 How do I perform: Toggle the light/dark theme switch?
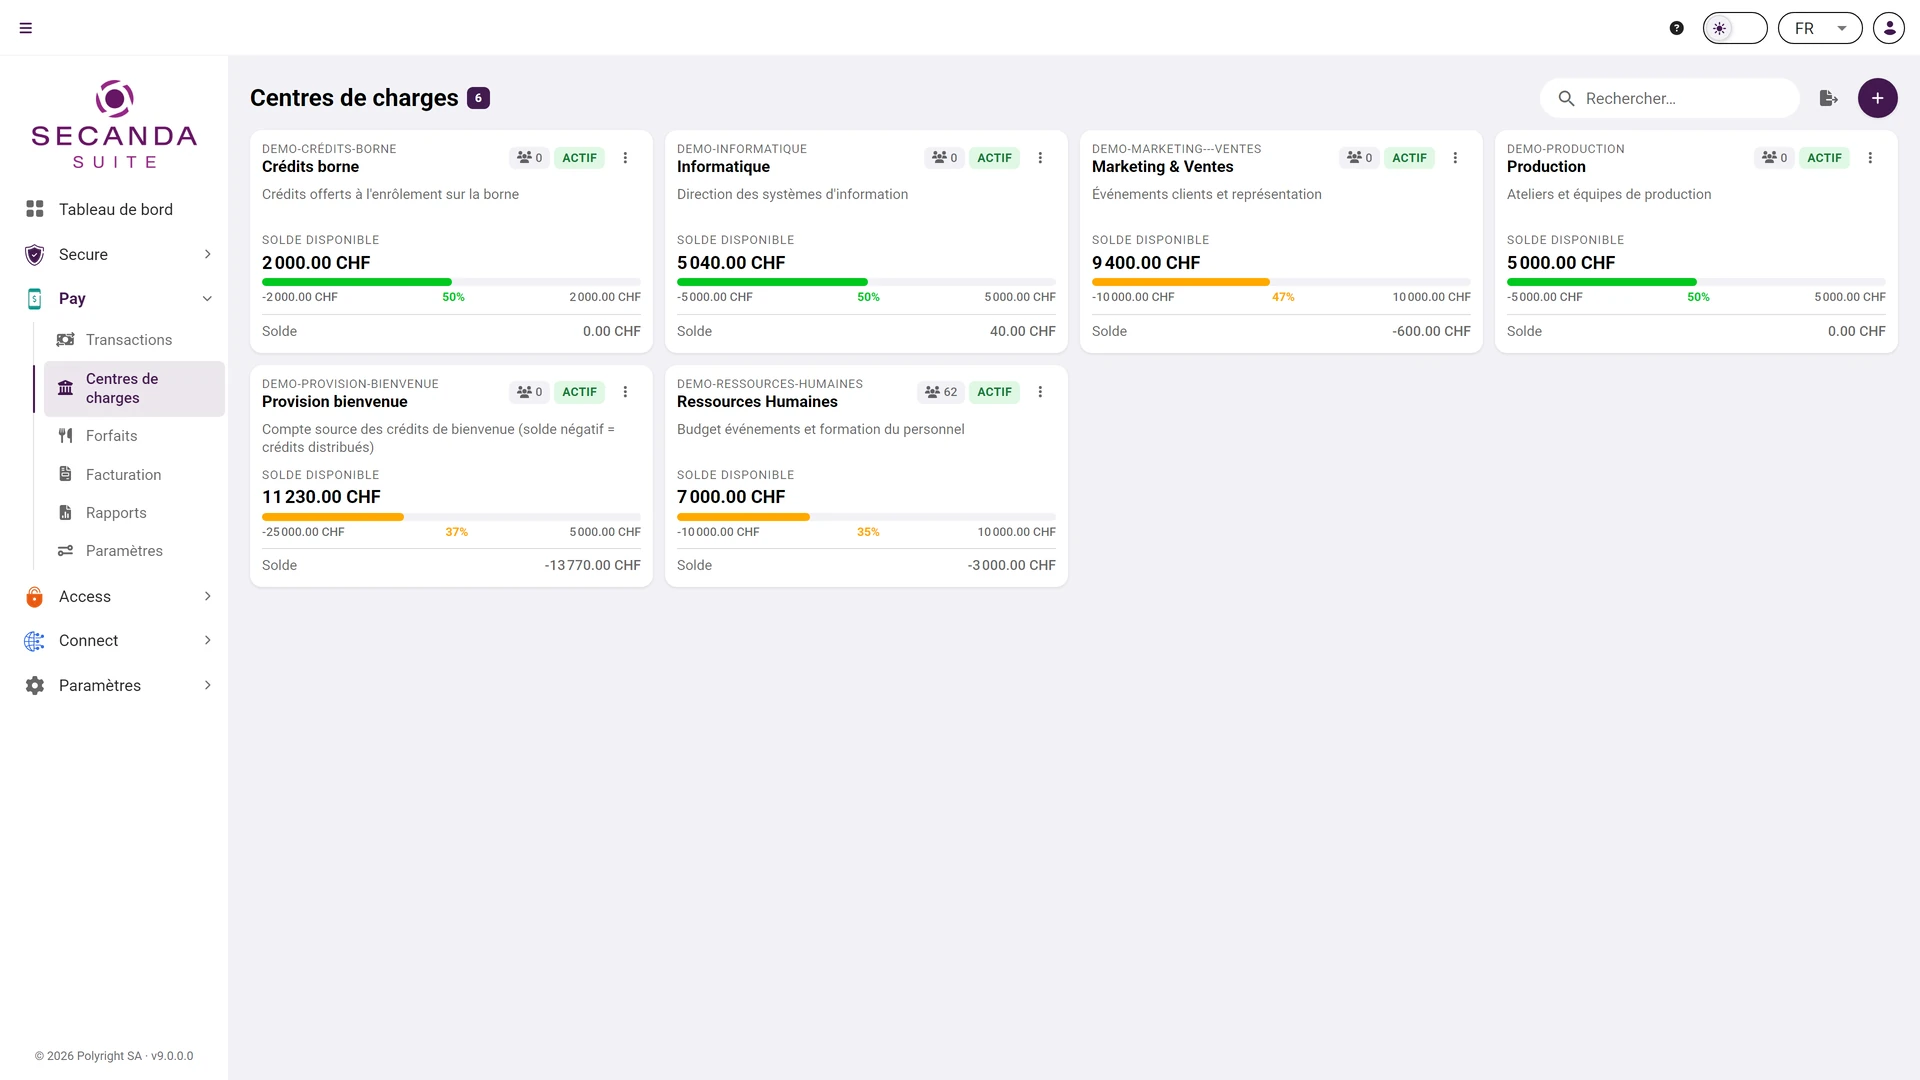1735,28
